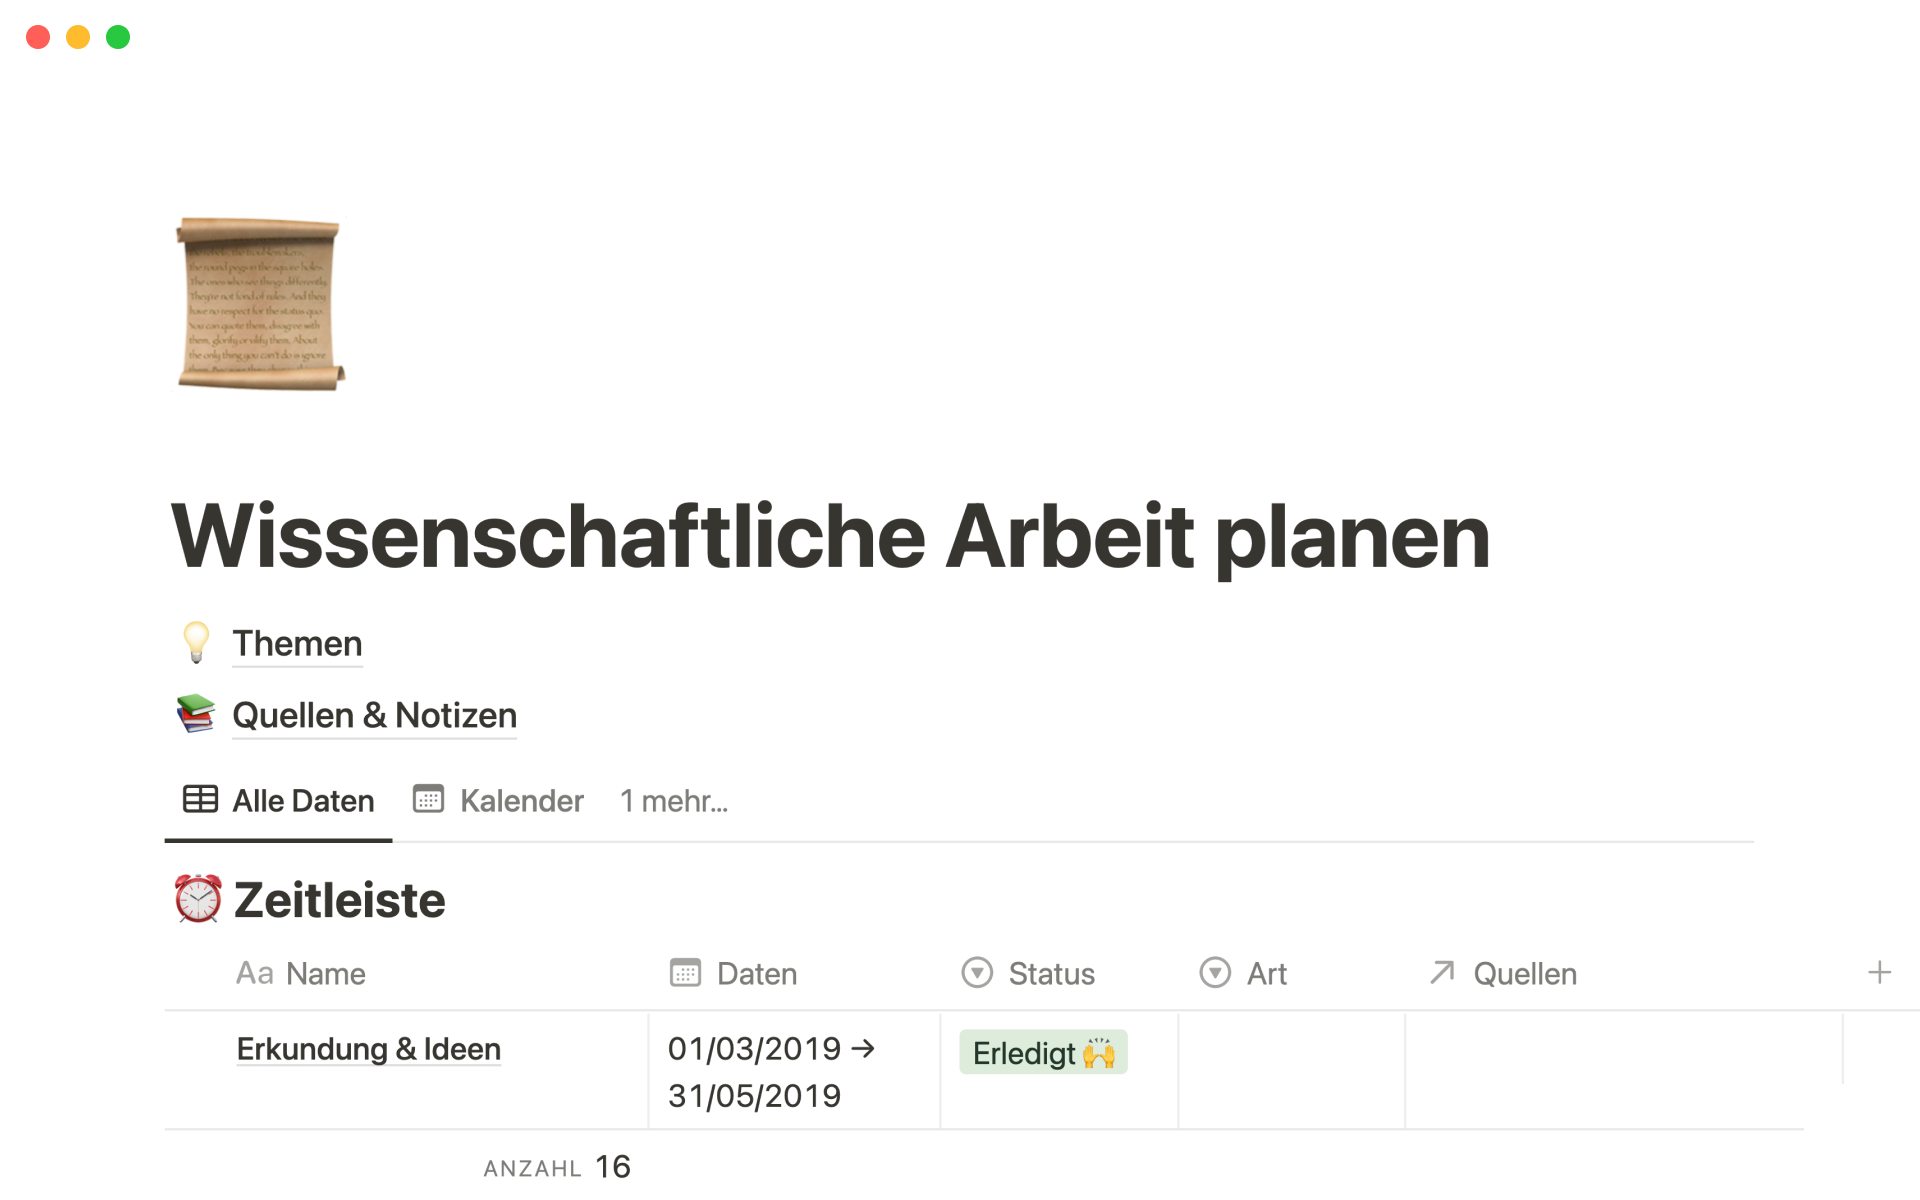Viewport: 1920px width, 1200px height.
Task: Click the lightbulb icon beside Themen
Action: (196, 642)
